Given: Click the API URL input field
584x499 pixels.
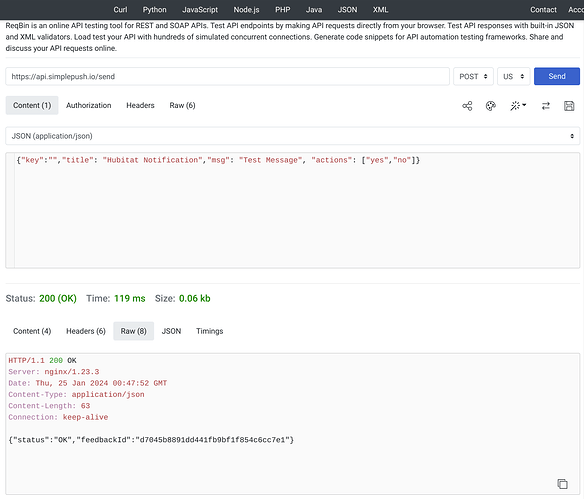Looking at the screenshot, I should pos(227,76).
